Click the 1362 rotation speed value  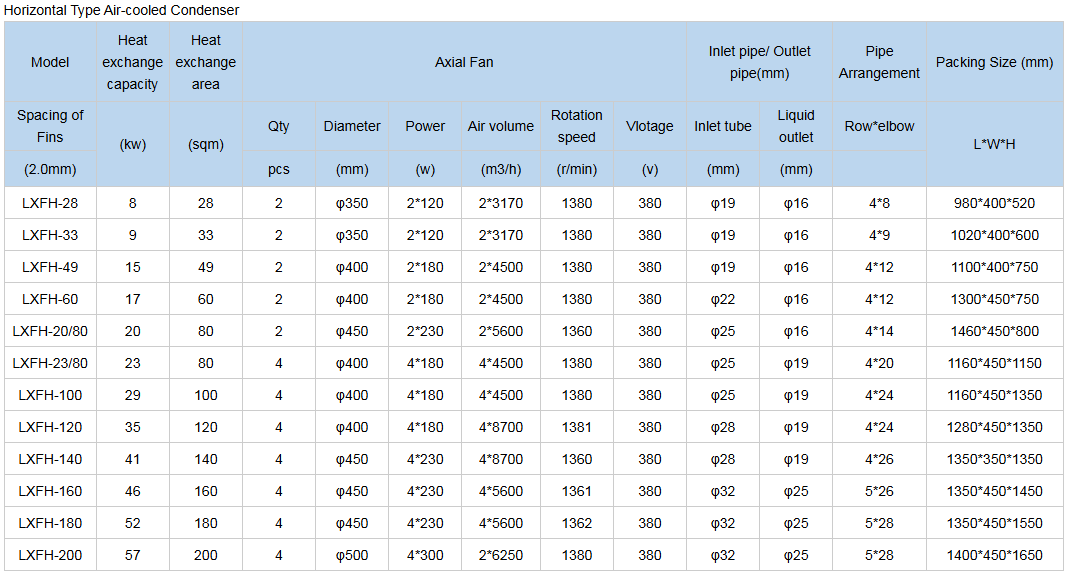click(x=576, y=523)
